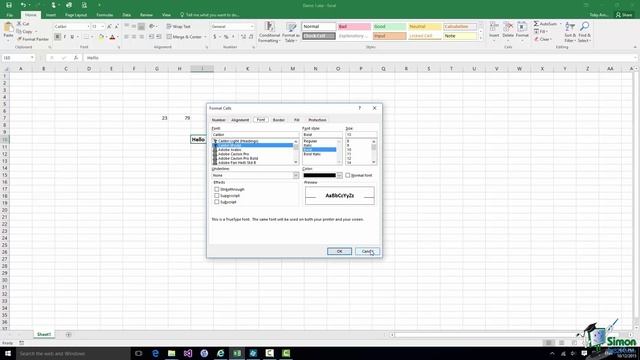Click the Clear eraser icon
Viewport: 640px width, 360px height.
pos(536,39)
